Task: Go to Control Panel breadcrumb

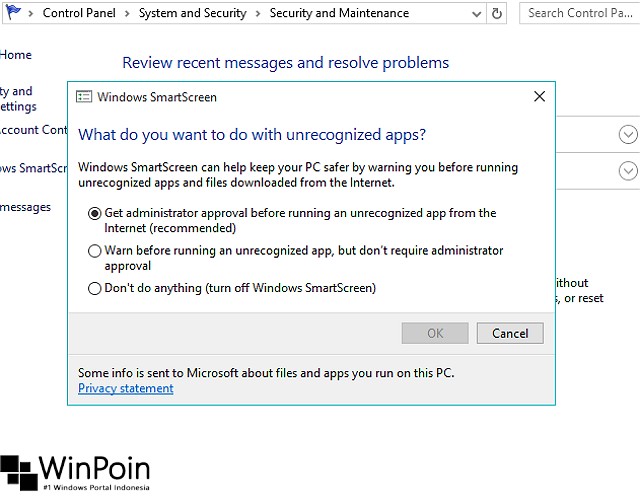Action: [x=79, y=13]
